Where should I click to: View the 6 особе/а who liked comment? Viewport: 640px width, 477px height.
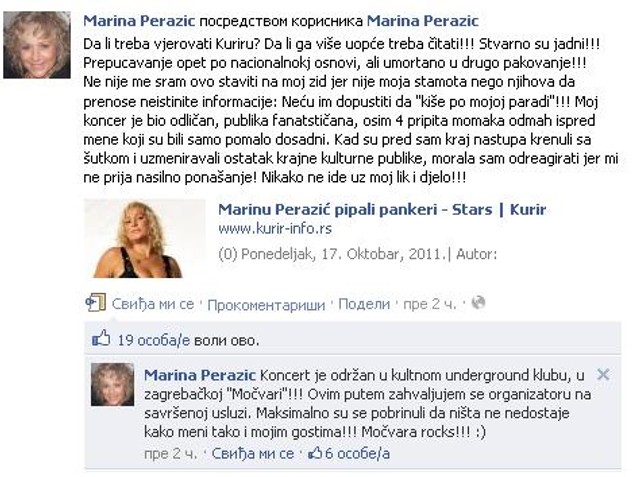pyautogui.click(x=357, y=453)
